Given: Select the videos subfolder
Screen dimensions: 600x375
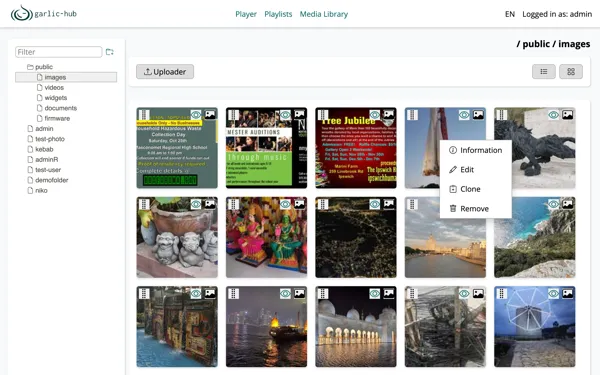Looking at the screenshot, I should tap(50, 88).
